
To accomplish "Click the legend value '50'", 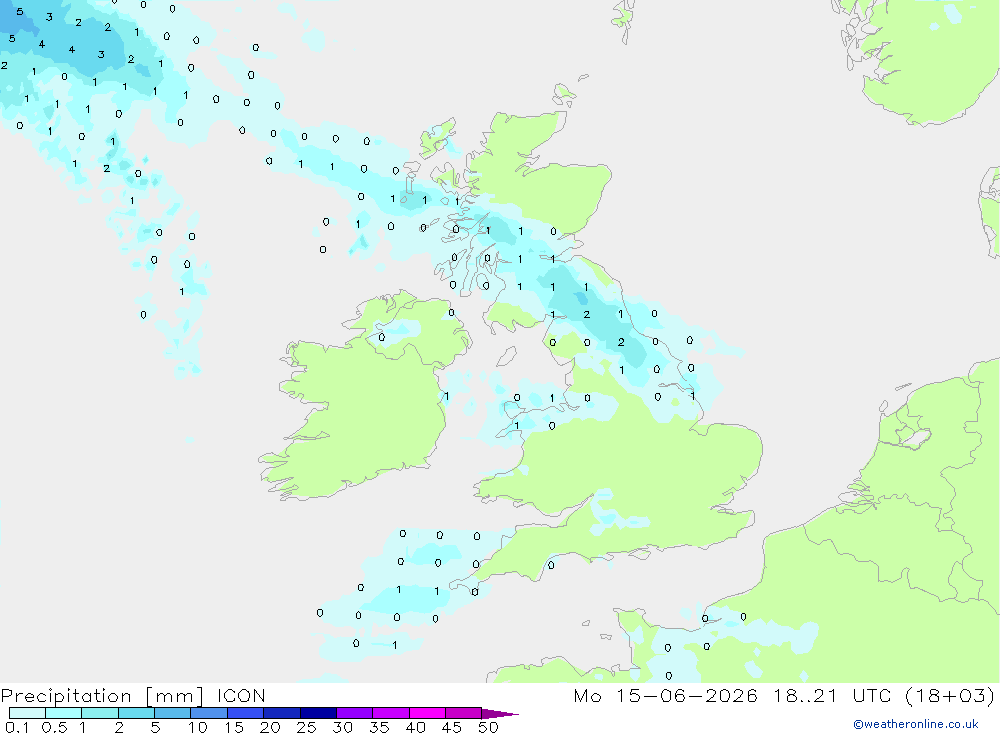I will (x=488, y=727).
